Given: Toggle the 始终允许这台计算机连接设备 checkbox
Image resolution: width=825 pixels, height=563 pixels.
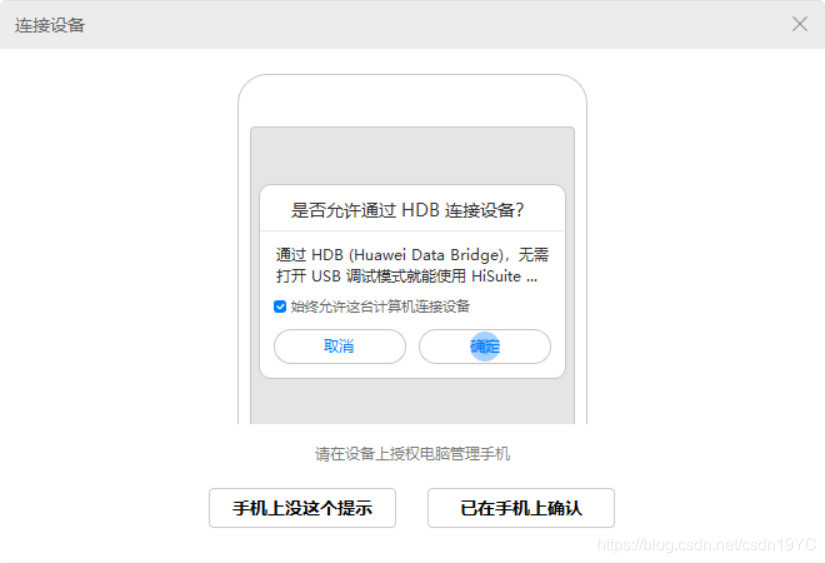Looking at the screenshot, I should 280,306.
